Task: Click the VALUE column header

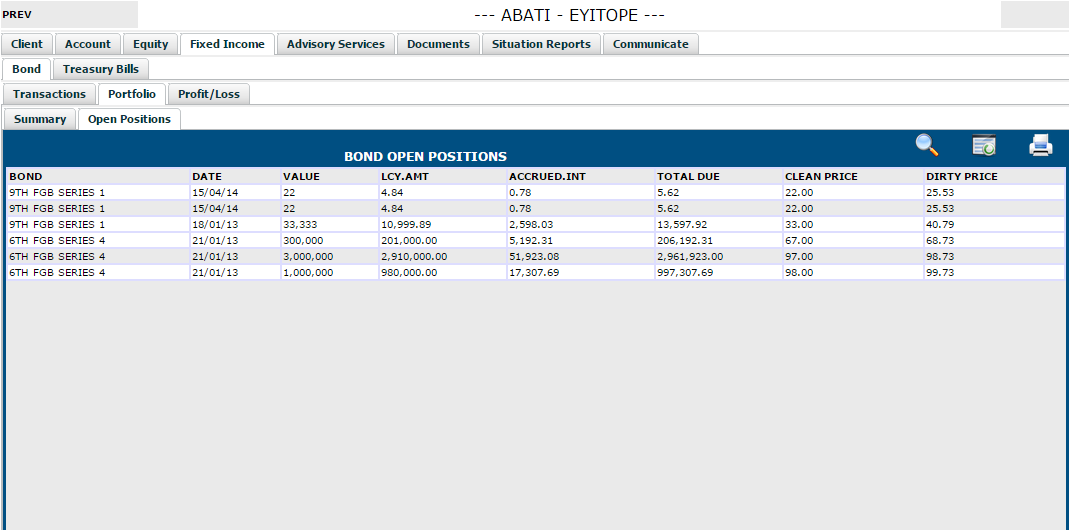Action: click(330, 176)
